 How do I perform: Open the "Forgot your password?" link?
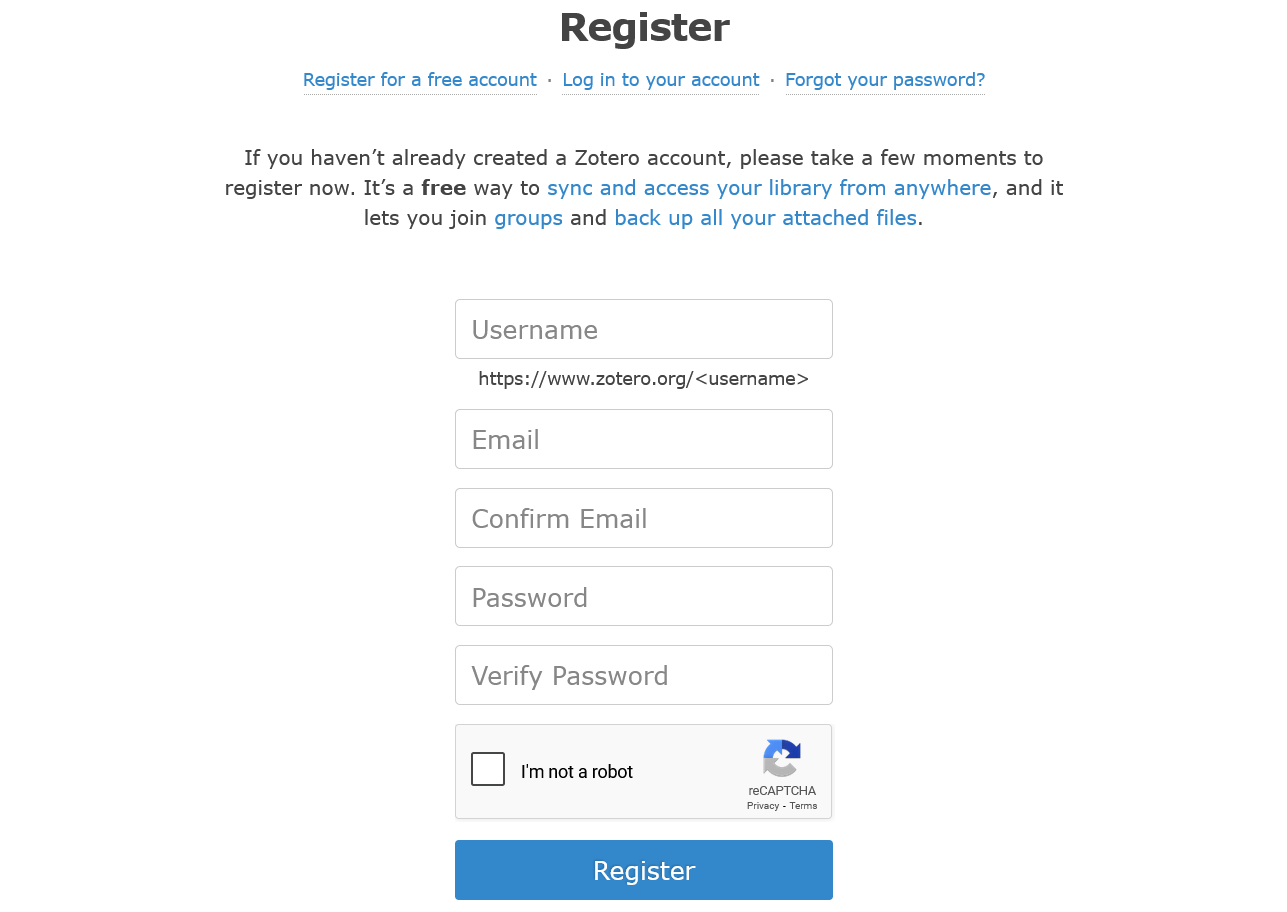click(885, 80)
